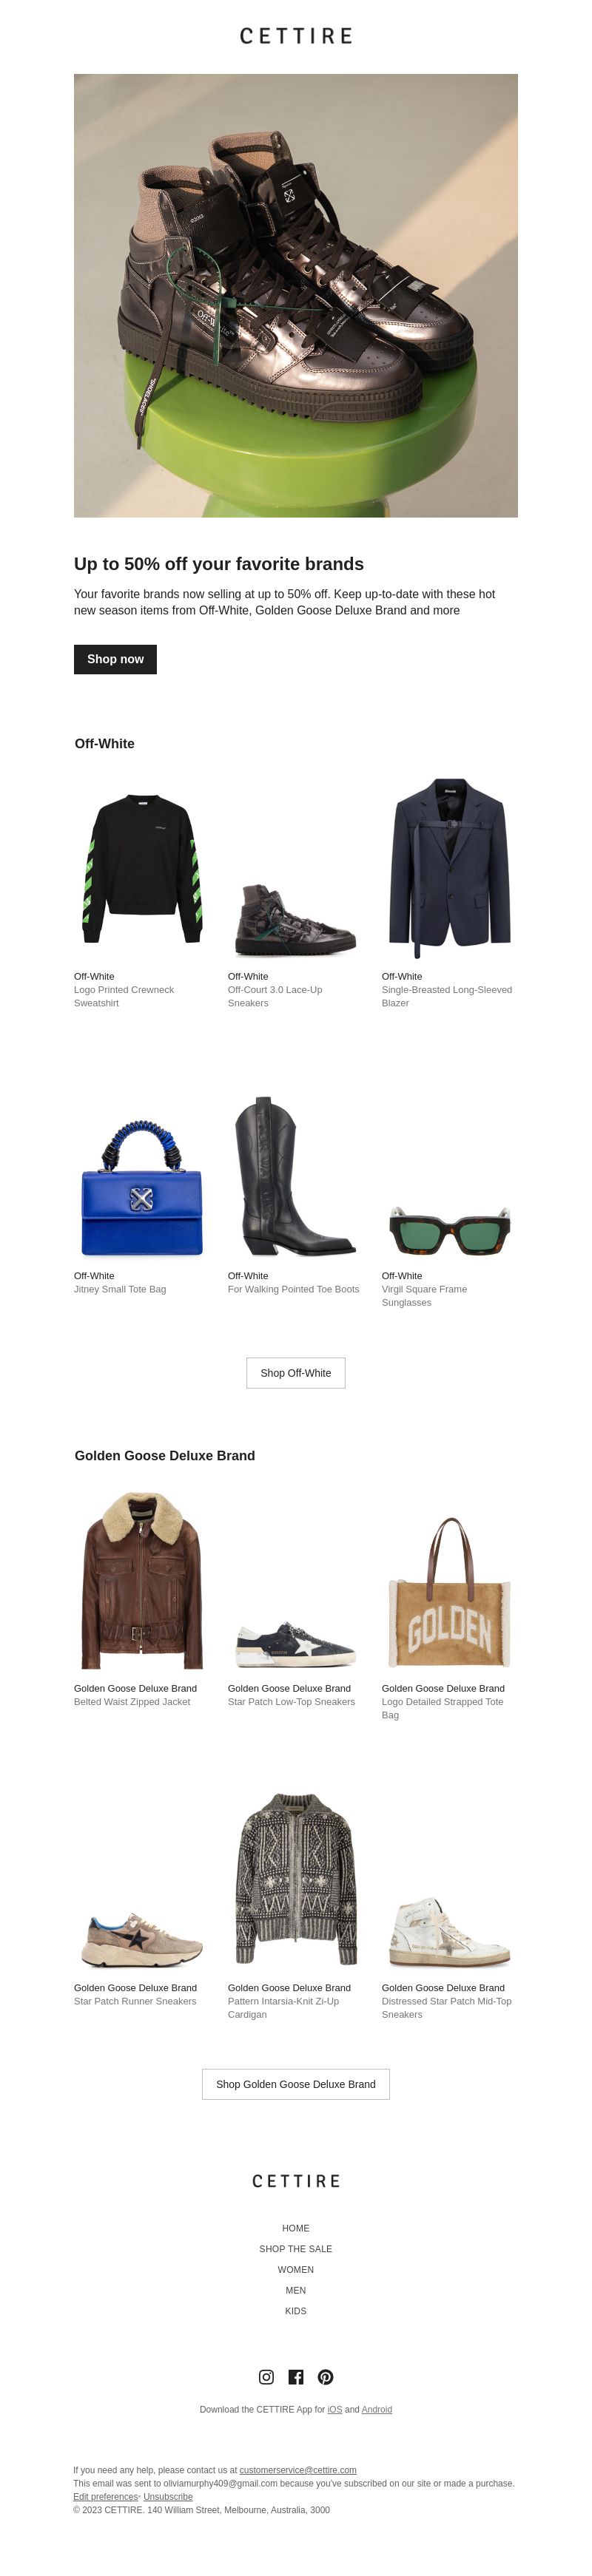The height and width of the screenshot is (2576, 592).
Task: Follow the Android app download link
Action: [x=377, y=2410]
